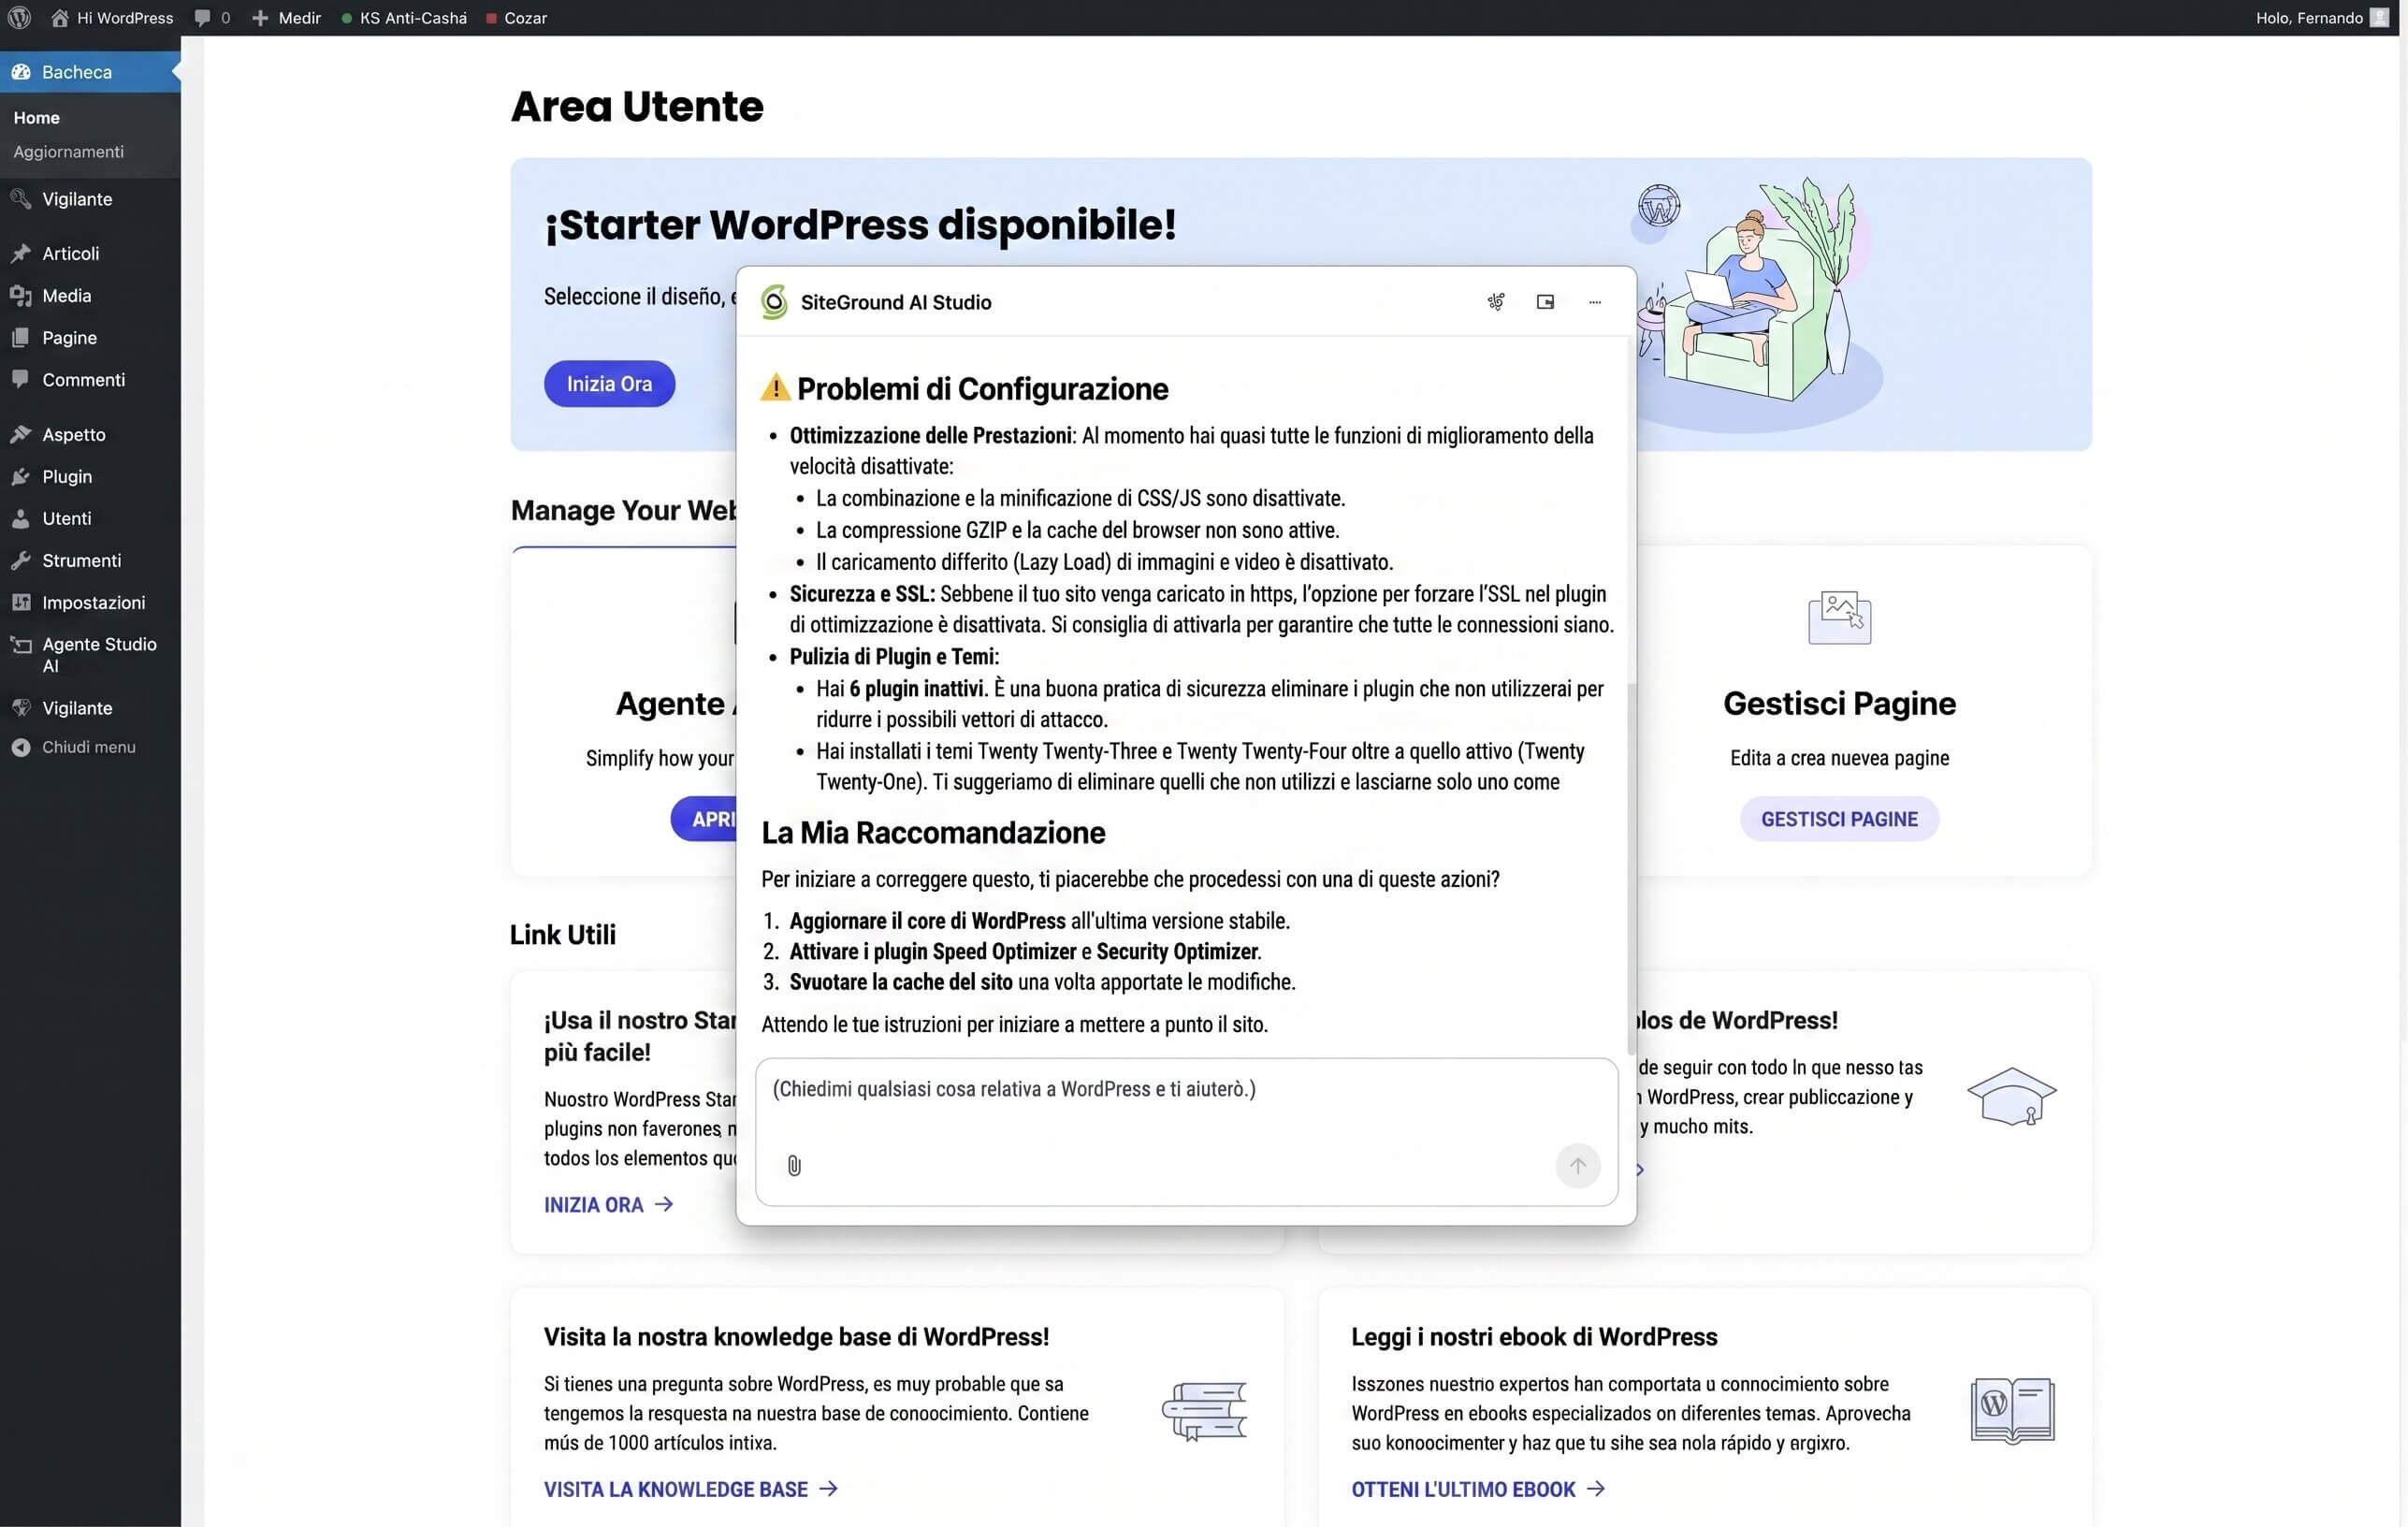This screenshot has height=1527, width=2408.
Task: Click Utenti person icon in sidebar
Action: pos(21,519)
